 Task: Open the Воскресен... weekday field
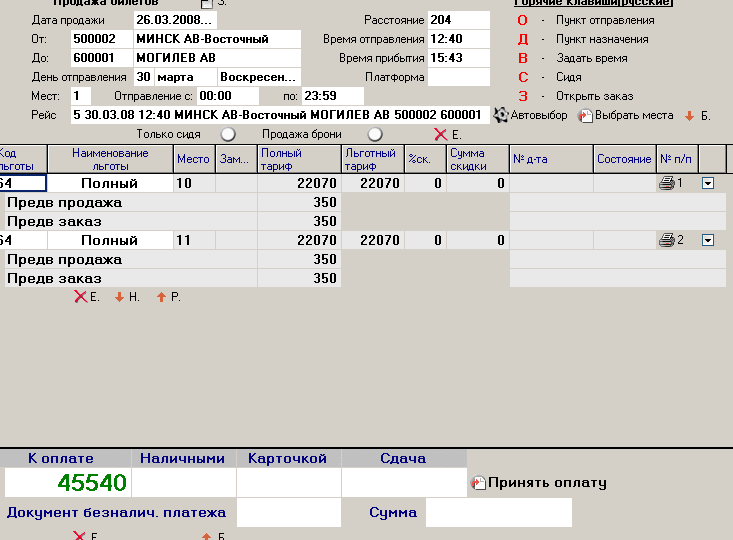[259, 77]
